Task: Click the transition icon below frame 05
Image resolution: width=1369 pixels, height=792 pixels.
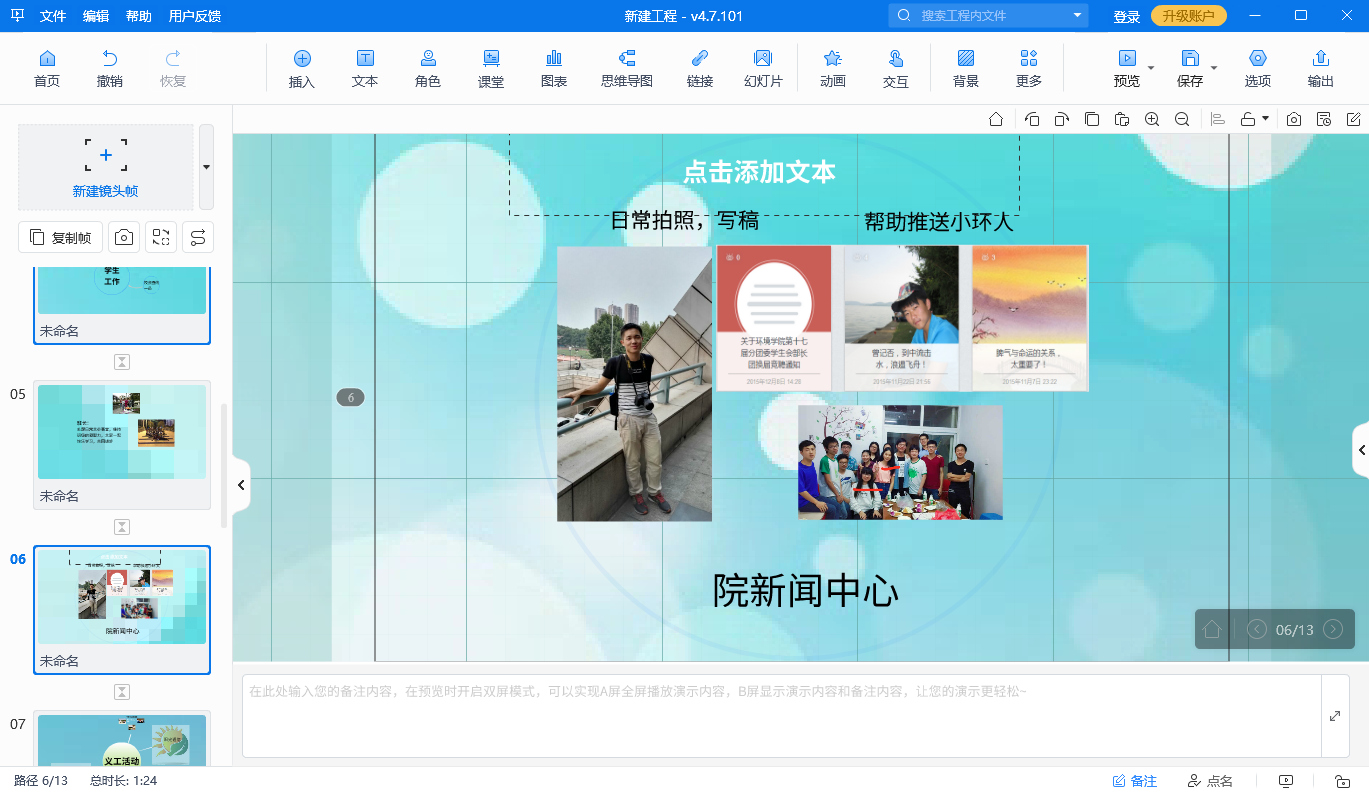Action: (x=122, y=527)
